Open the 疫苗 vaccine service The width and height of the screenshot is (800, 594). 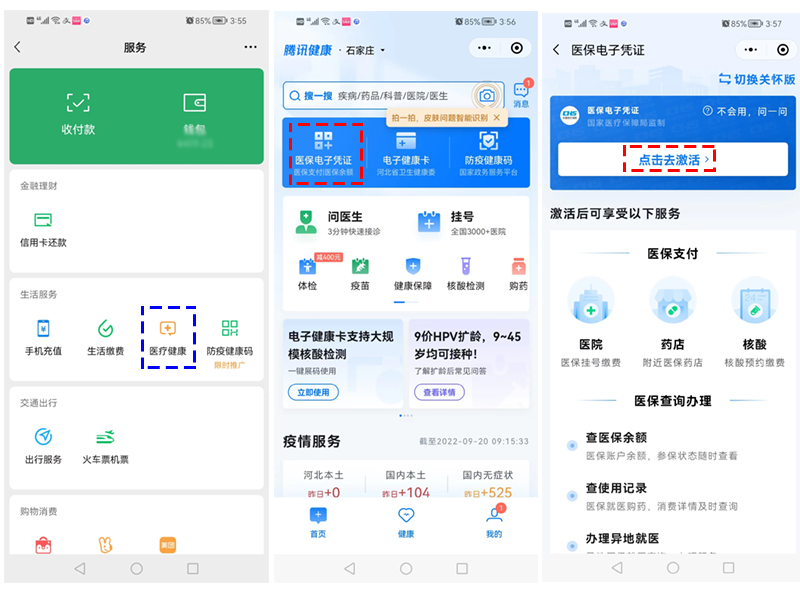(x=360, y=275)
